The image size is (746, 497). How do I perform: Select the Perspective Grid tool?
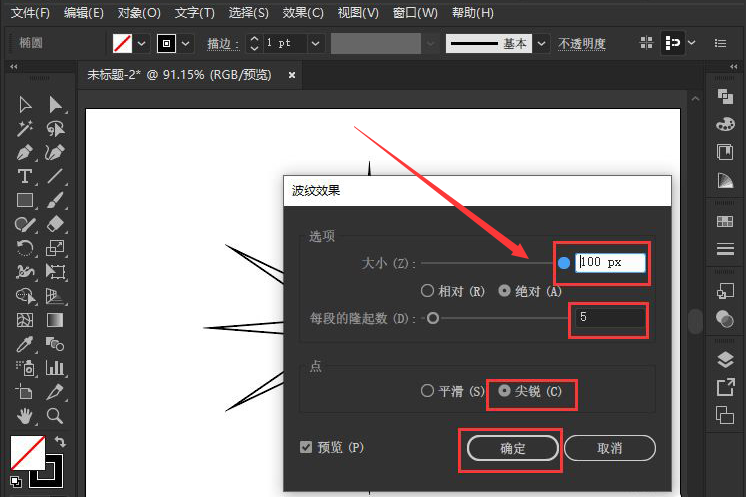point(55,296)
